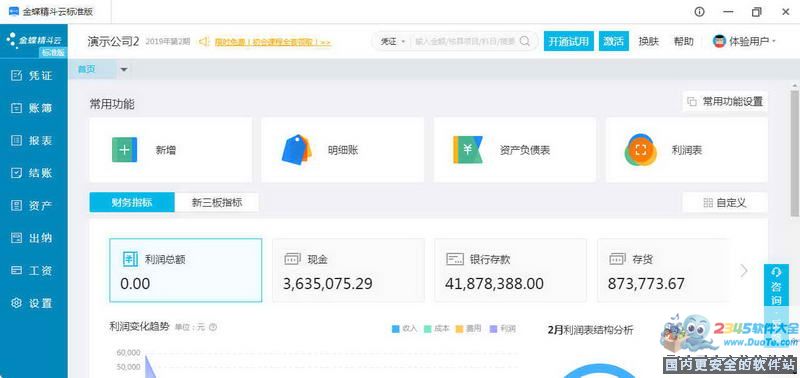Click the 利润表 orange circle icon
Screen dimensions: 800x378
[x=641, y=149]
